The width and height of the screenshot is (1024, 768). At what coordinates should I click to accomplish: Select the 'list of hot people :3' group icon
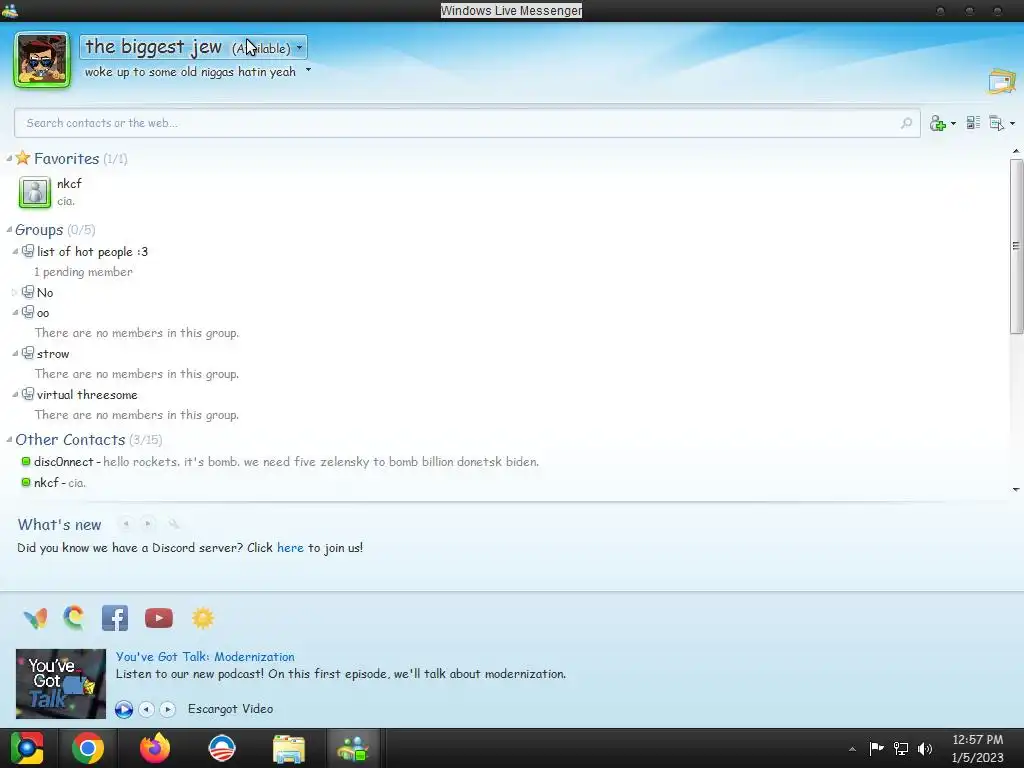[27, 251]
